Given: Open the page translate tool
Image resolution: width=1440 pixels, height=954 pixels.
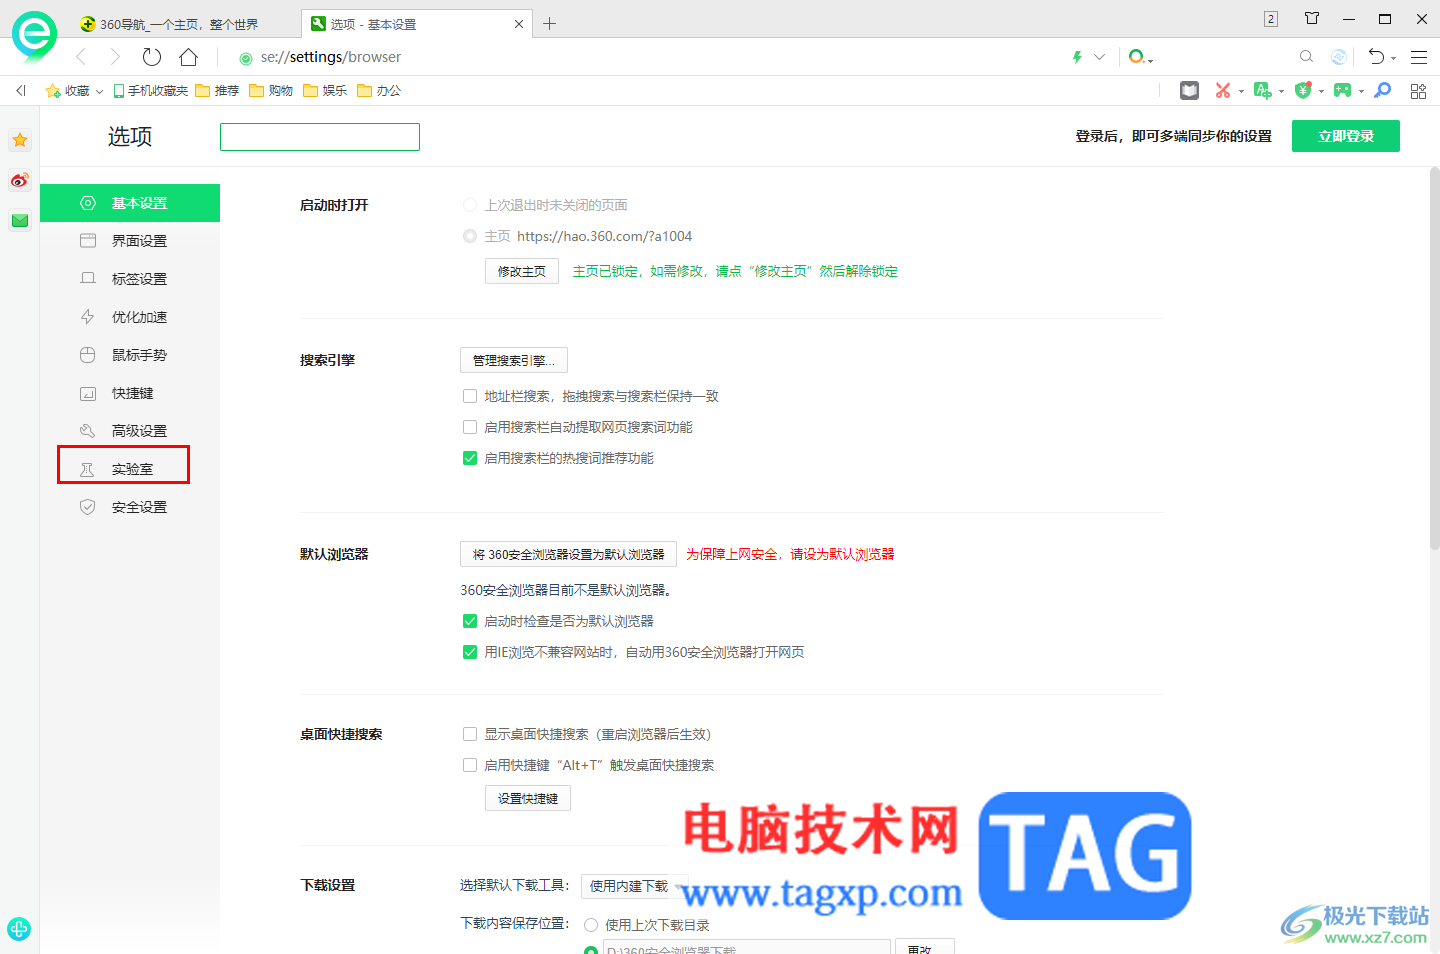Looking at the screenshot, I should (x=1262, y=91).
